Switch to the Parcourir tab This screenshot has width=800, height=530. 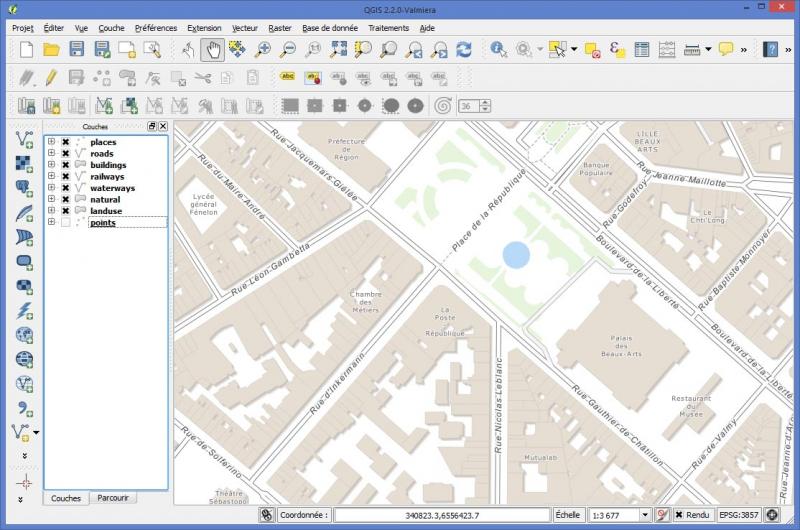pos(112,498)
